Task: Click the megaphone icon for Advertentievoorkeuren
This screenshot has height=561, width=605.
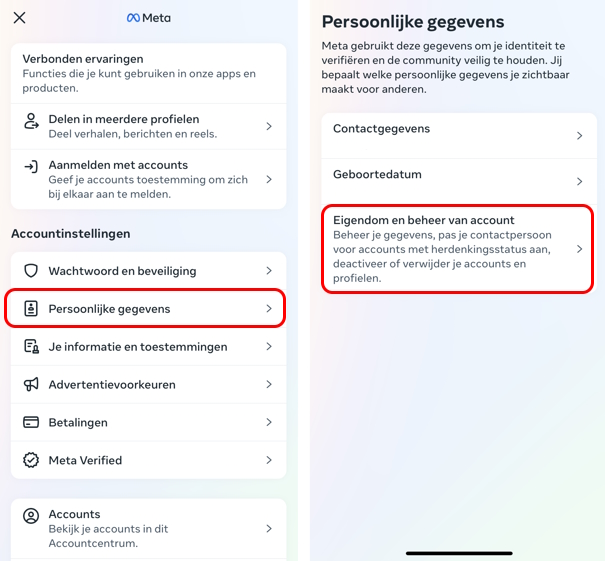Action: (x=31, y=384)
